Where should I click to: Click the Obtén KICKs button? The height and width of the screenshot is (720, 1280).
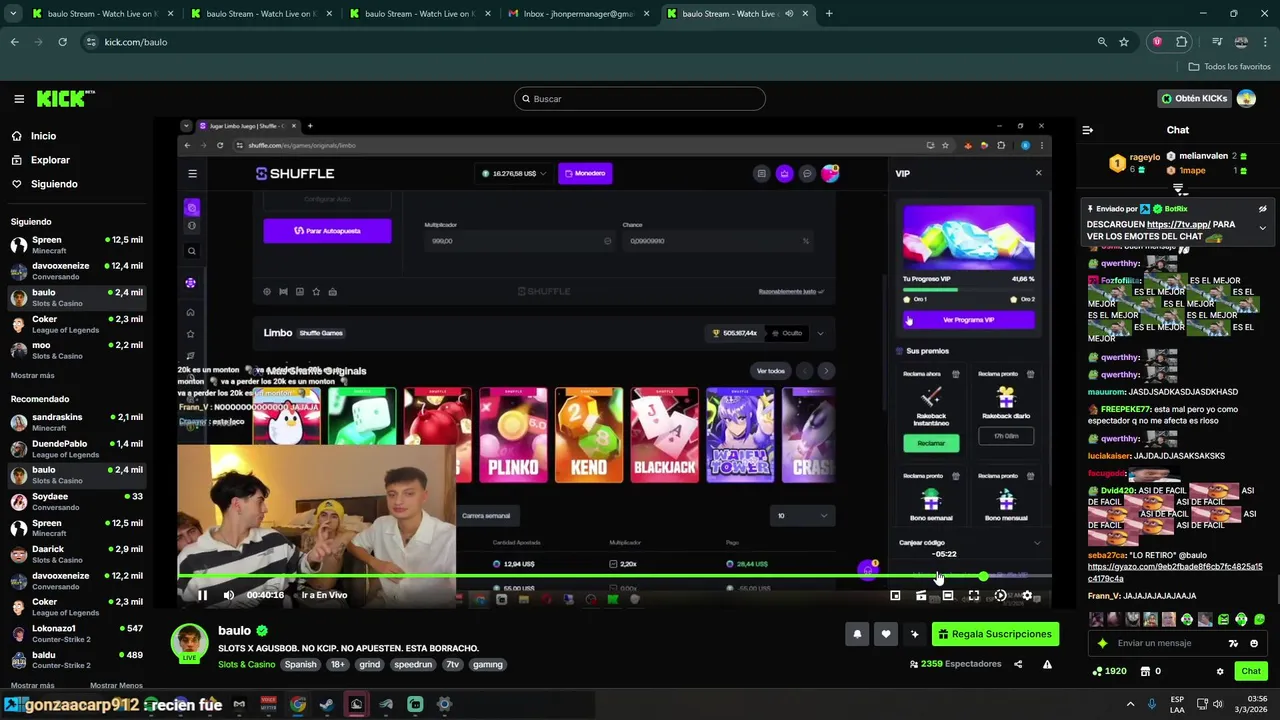pos(1193,99)
